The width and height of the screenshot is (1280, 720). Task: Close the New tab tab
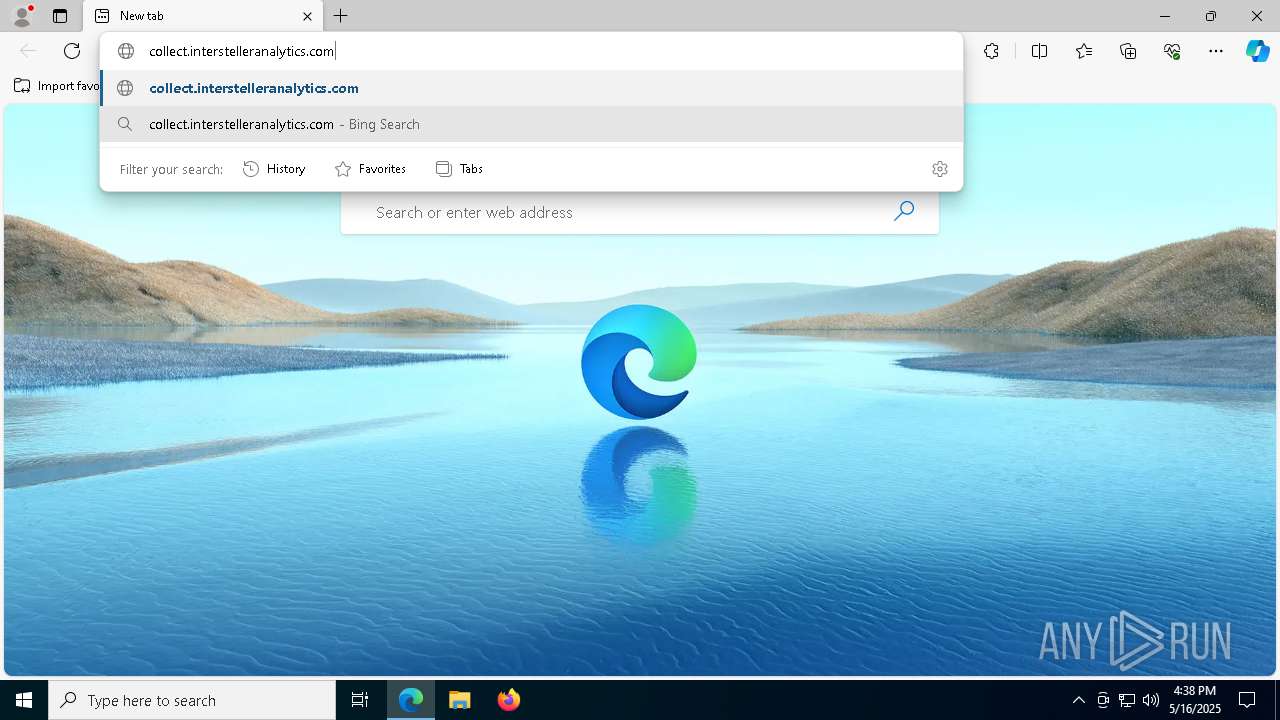(x=307, y=16)
